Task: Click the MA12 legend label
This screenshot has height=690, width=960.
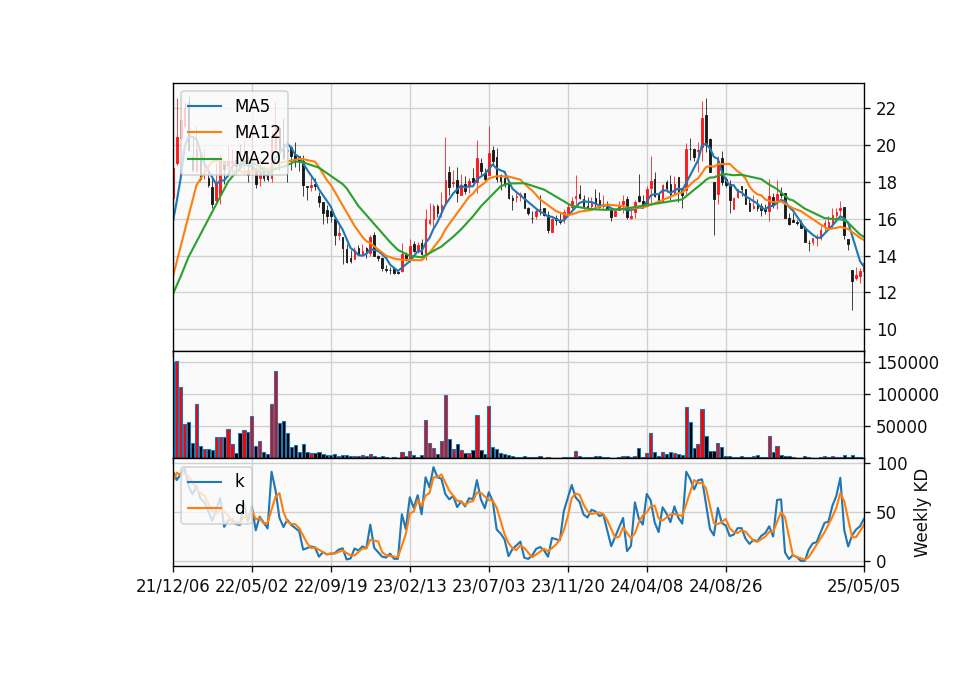Action: click(257, 132)
